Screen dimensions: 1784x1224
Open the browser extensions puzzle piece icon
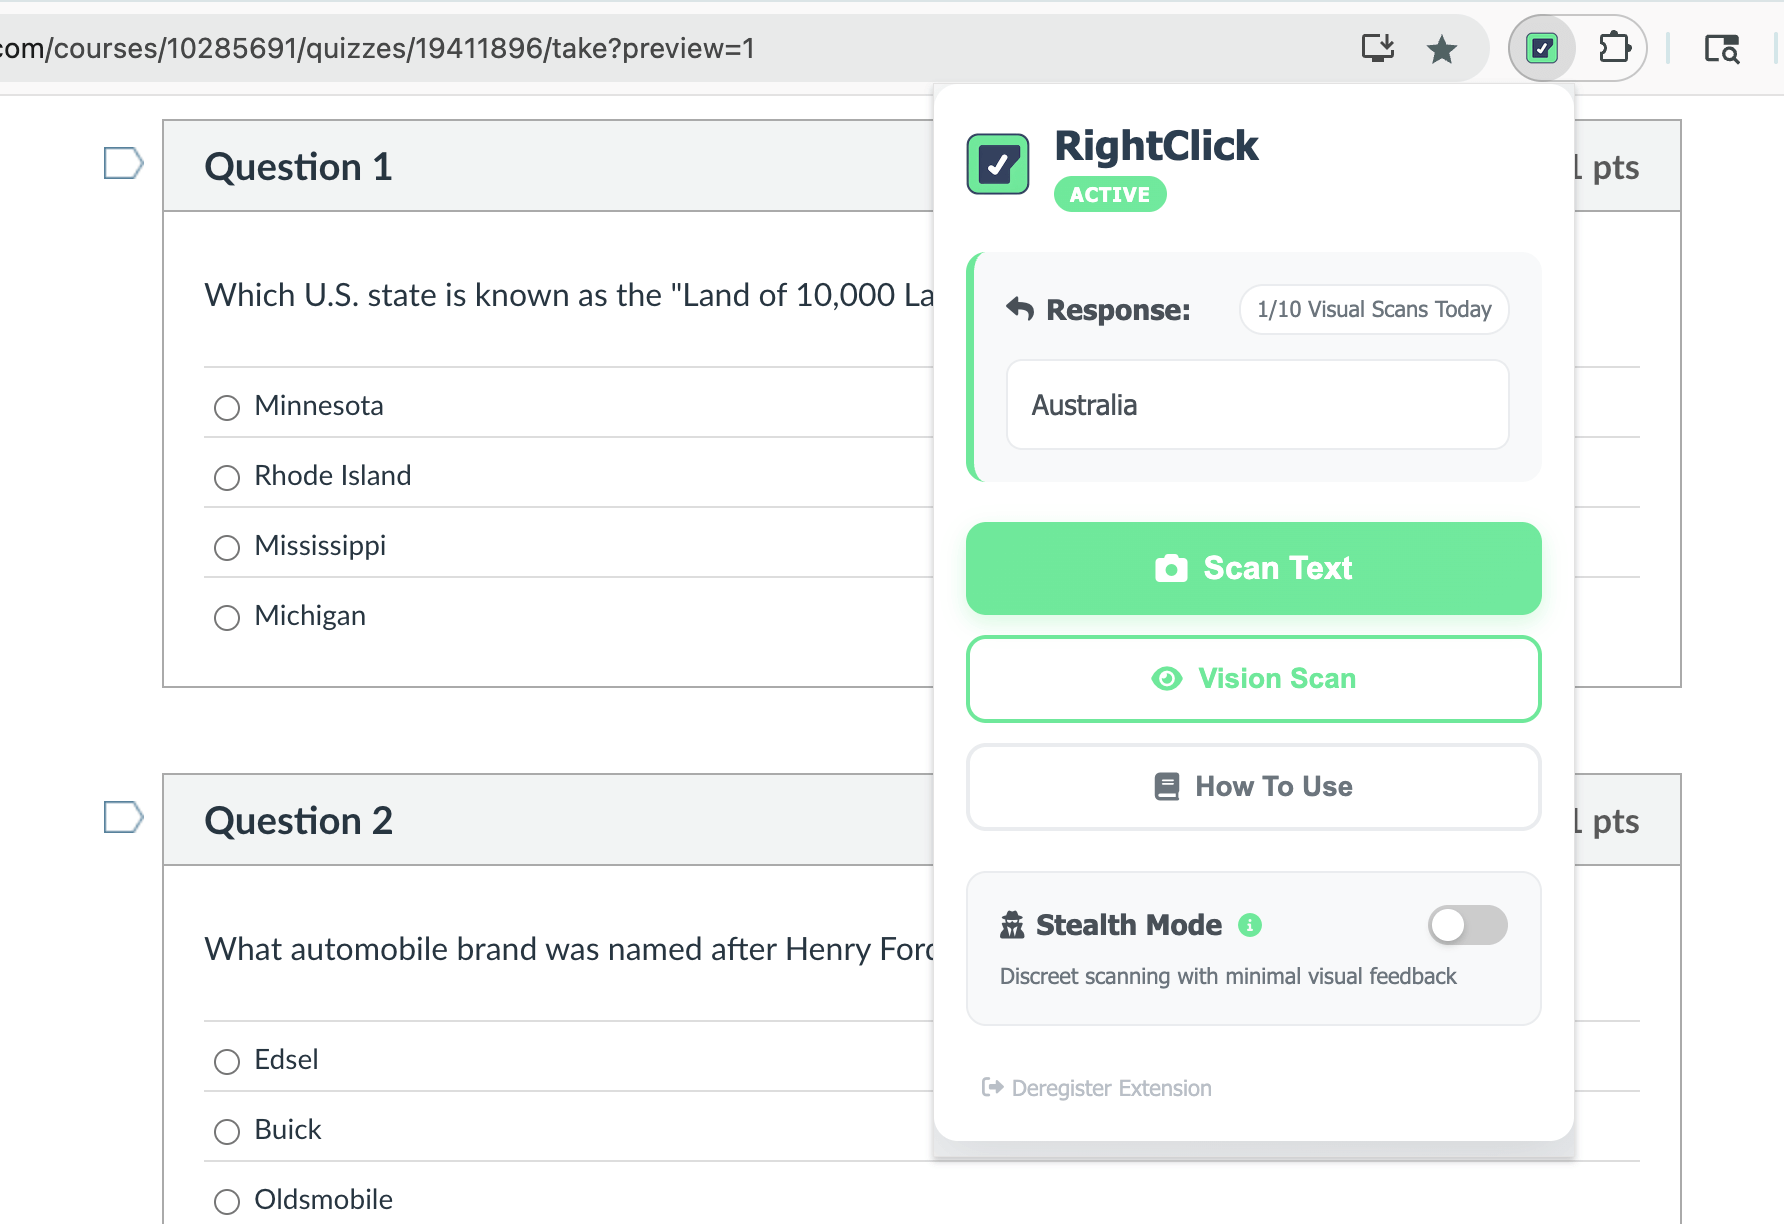pyautogui.click(x=1613, y=47)
